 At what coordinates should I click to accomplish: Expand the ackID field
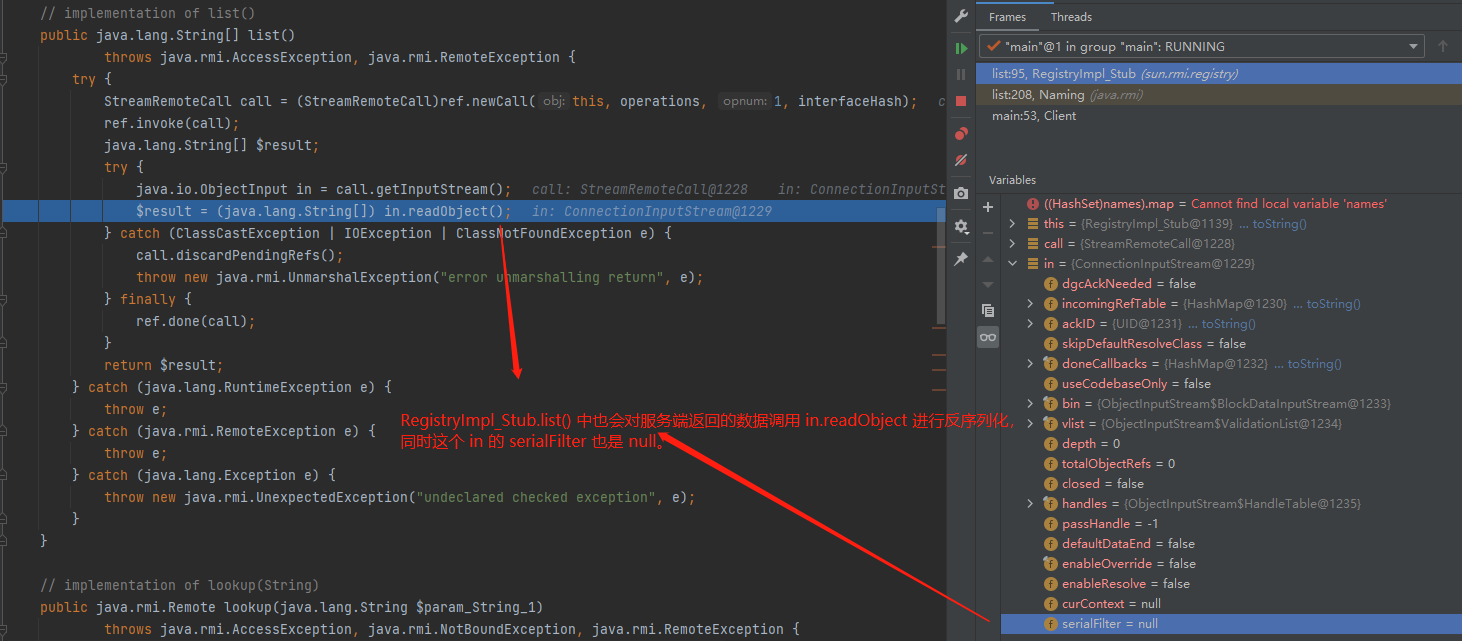1031,324
